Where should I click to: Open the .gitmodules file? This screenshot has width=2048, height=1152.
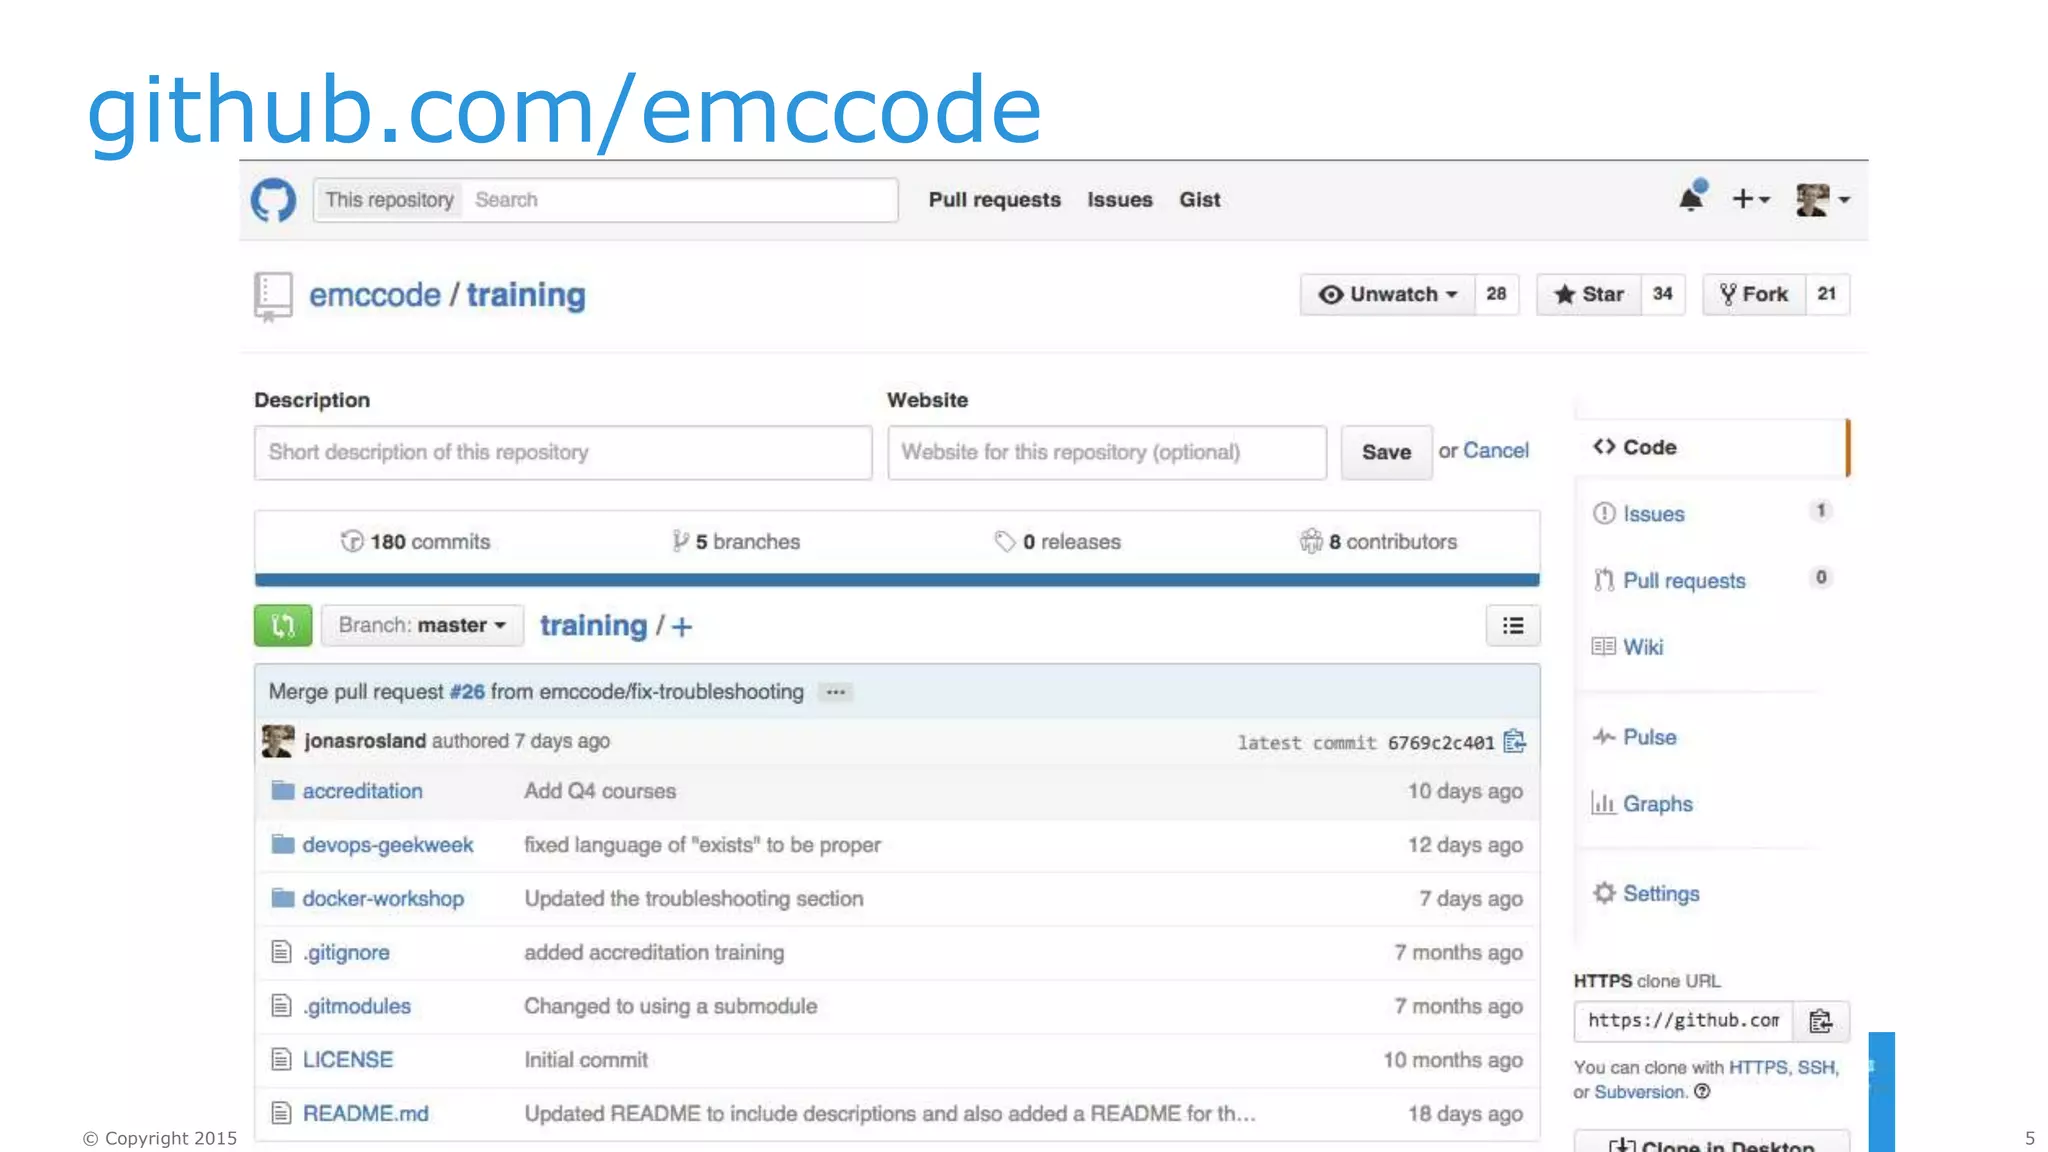[357, 1006]
